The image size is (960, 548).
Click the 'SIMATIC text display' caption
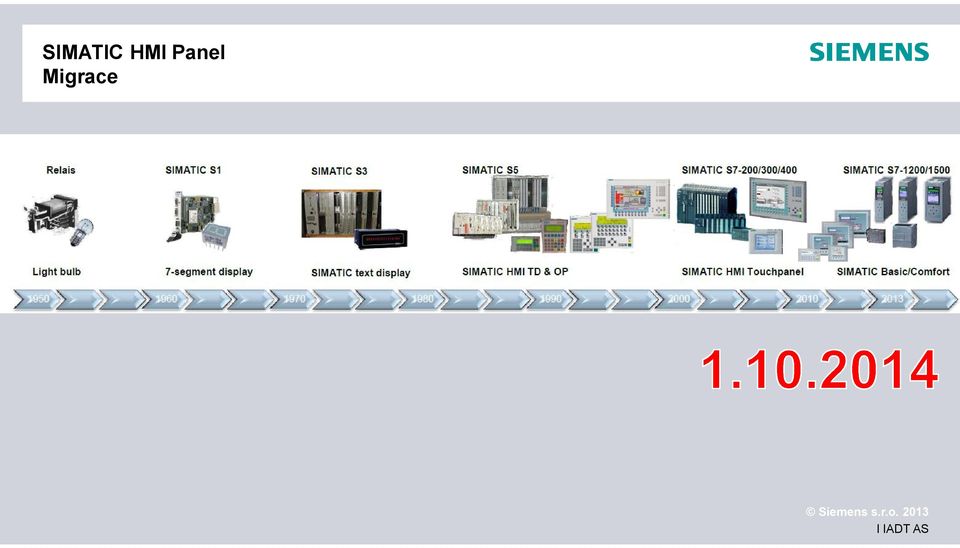(361, 273)
